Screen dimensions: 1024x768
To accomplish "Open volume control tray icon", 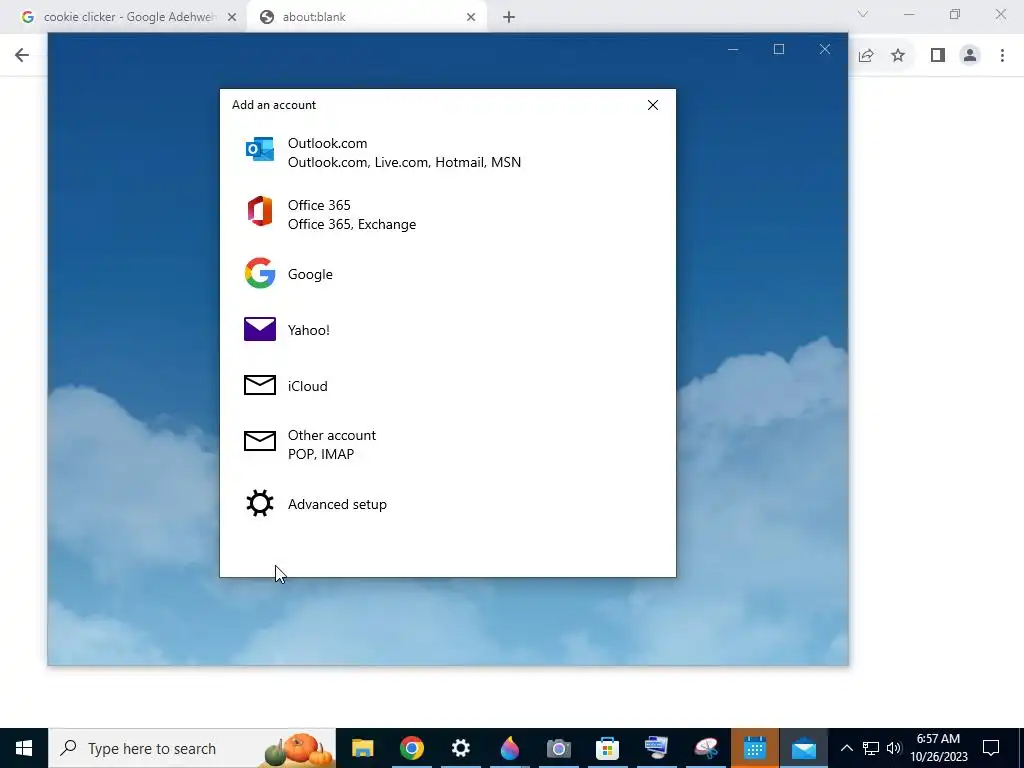I will (894, 748).
